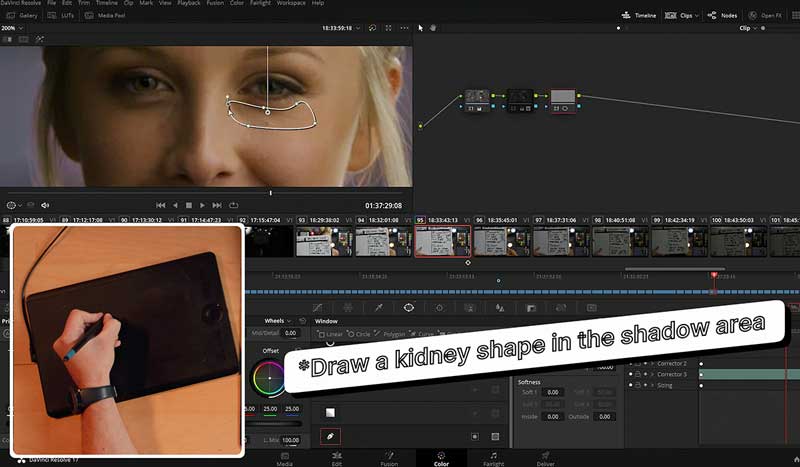Mute viewer audio speaker icon

[45, 205]
